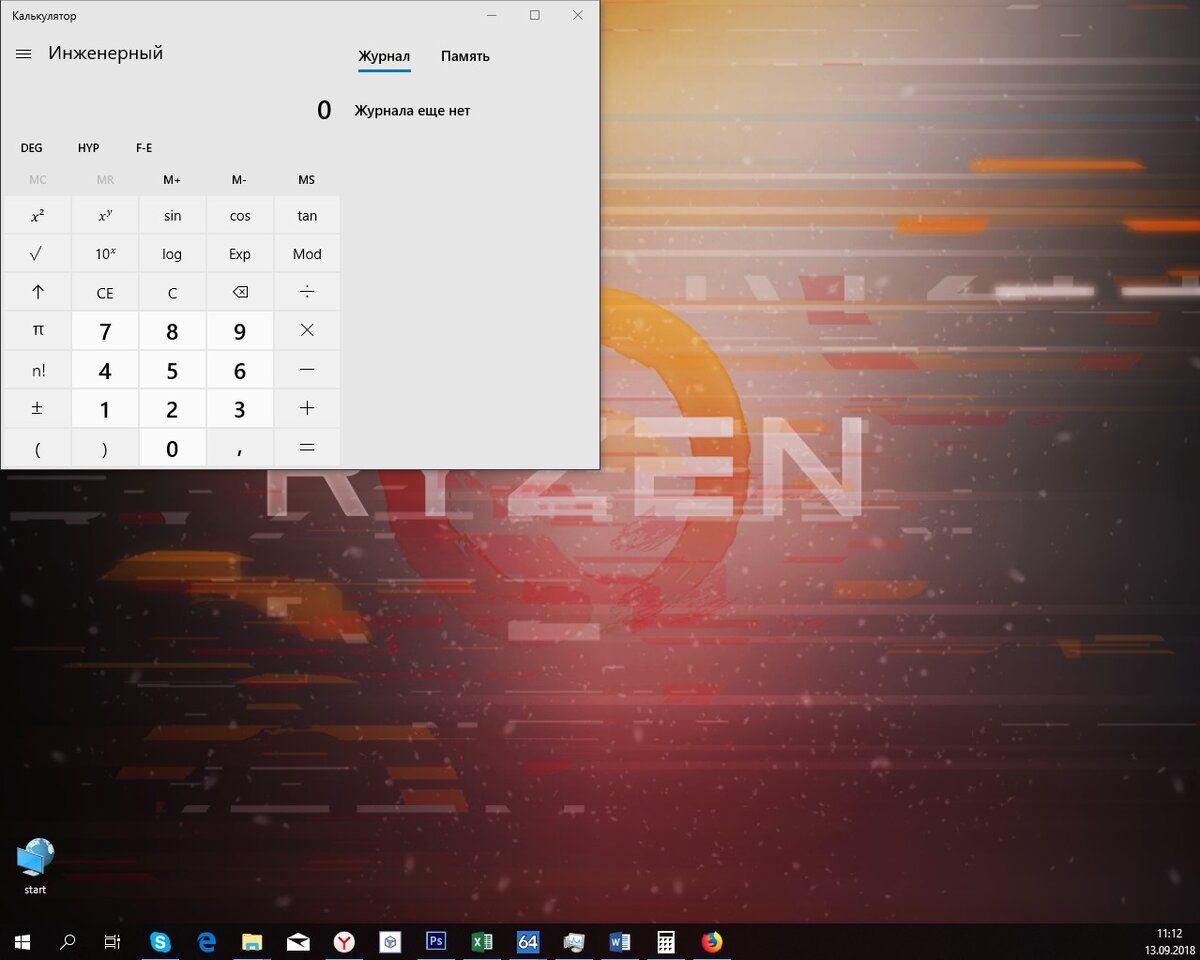Open taskbar search magnifier
1200x960 pixels.
(x=68, y=941)
